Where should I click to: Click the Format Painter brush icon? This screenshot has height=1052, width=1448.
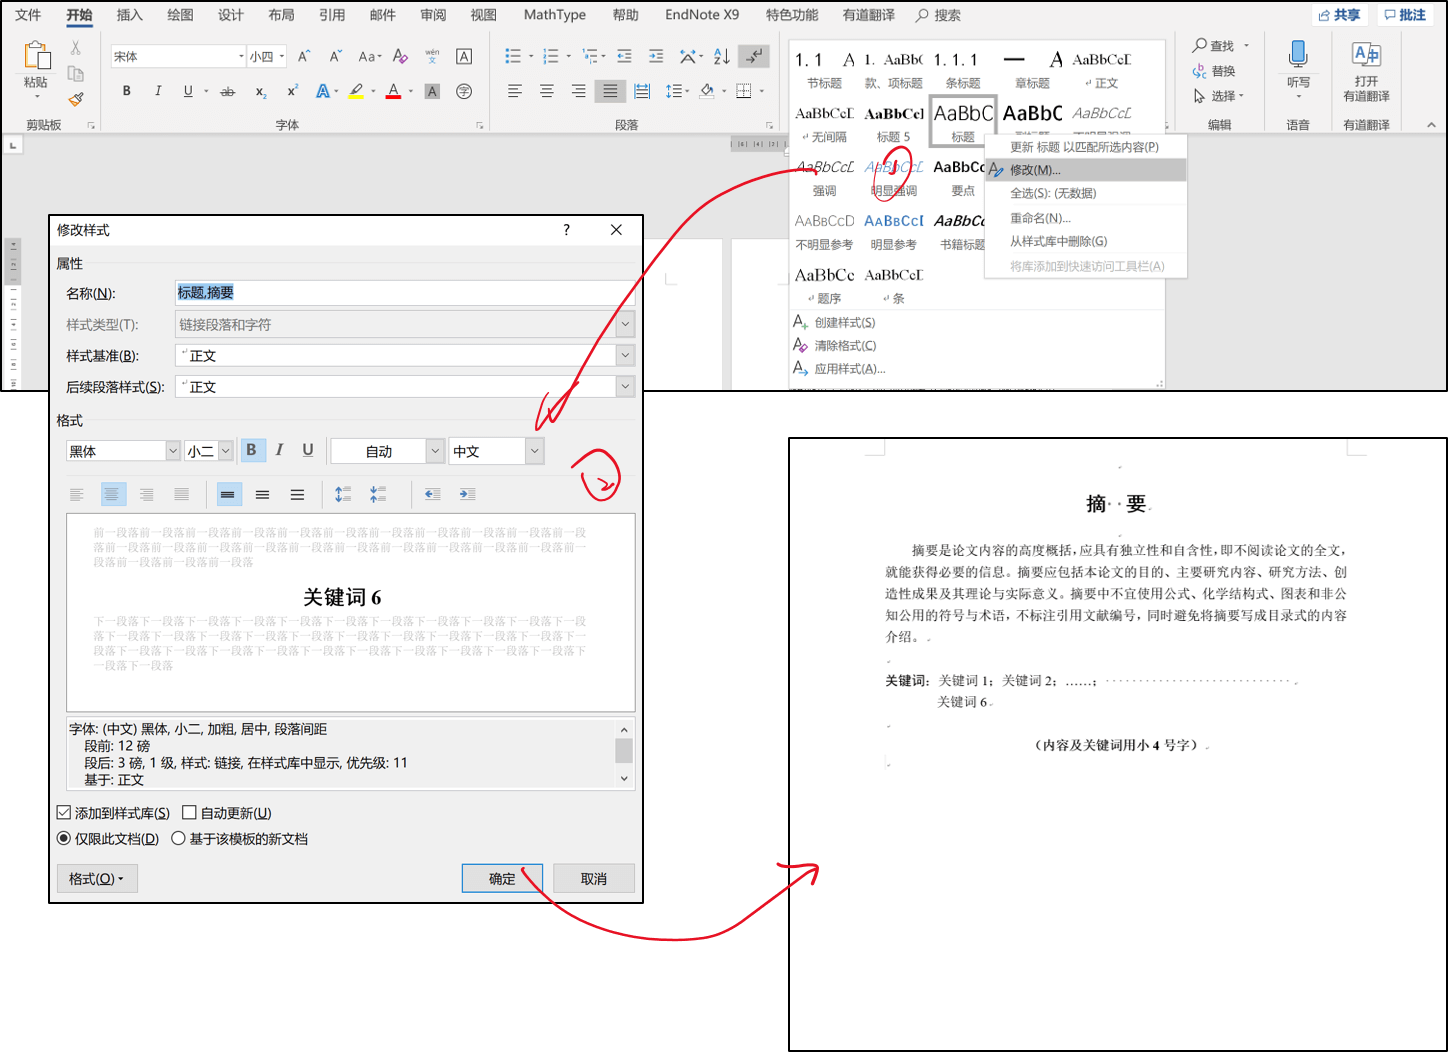76,99
